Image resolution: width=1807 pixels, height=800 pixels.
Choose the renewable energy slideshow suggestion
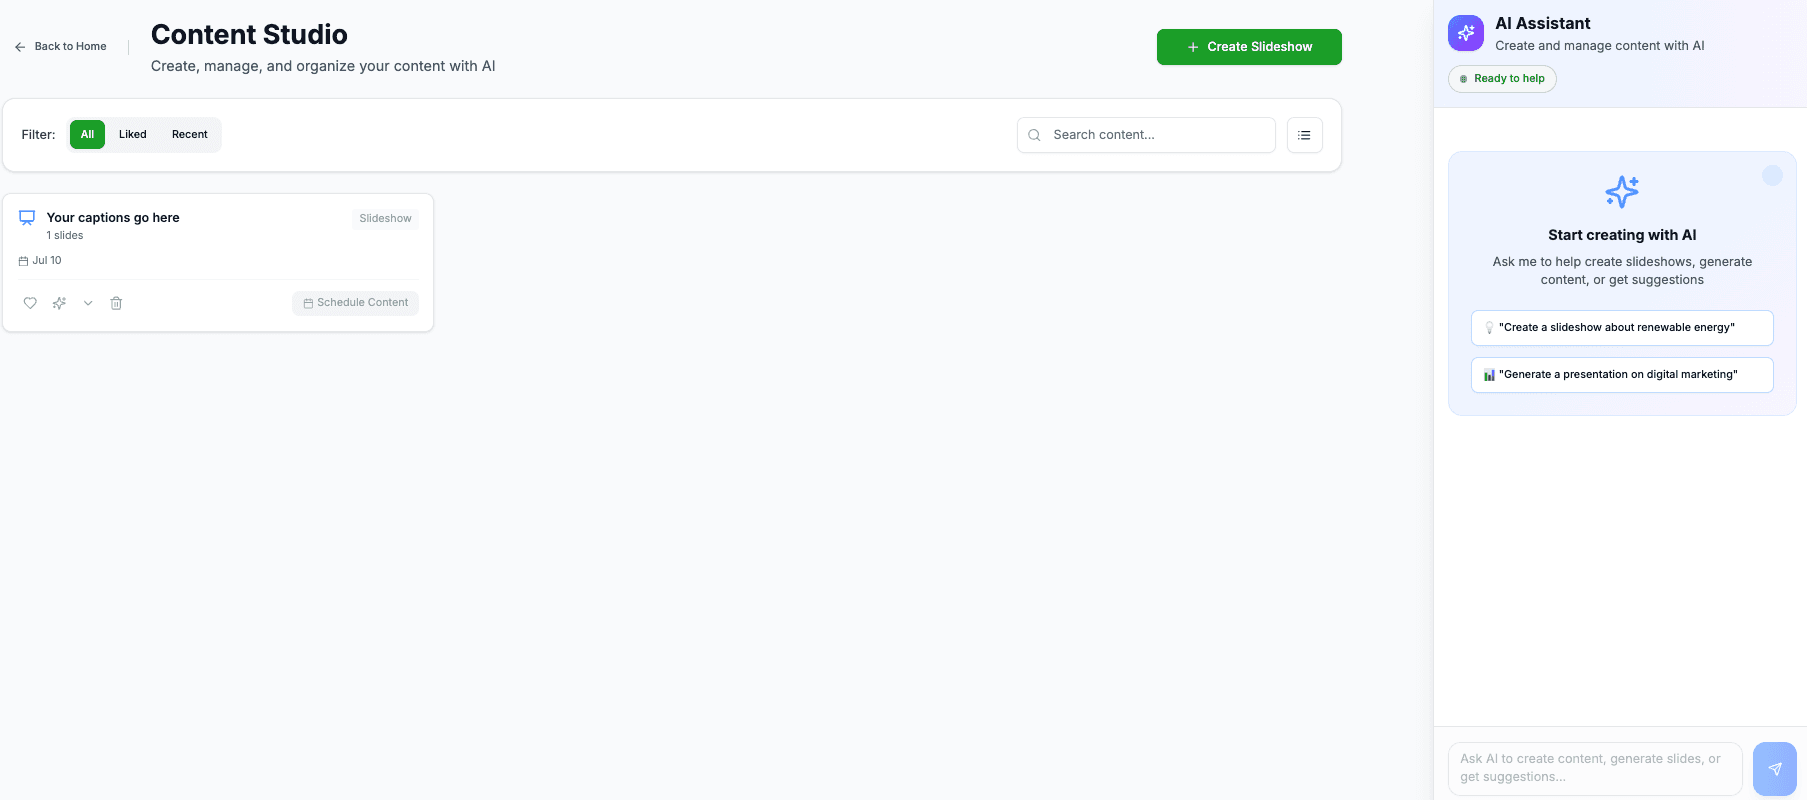tap(1622, 328)
